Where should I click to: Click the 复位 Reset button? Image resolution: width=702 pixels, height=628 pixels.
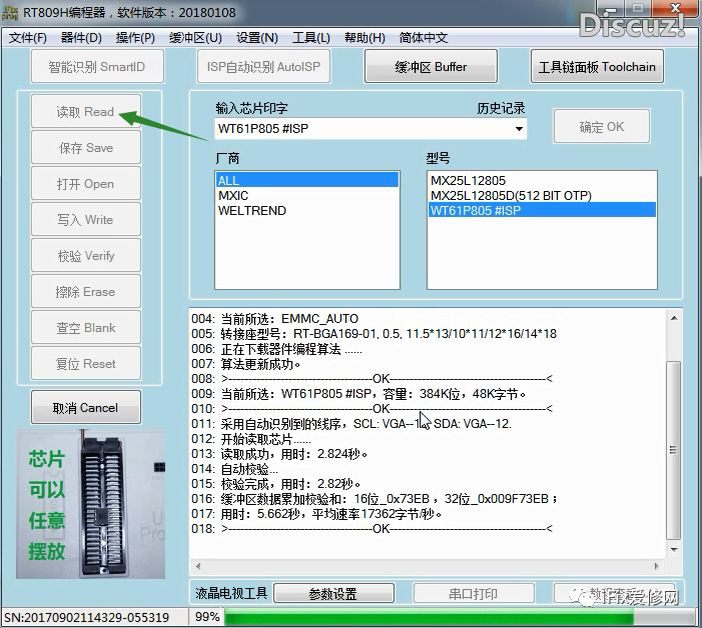pos(86,364)
